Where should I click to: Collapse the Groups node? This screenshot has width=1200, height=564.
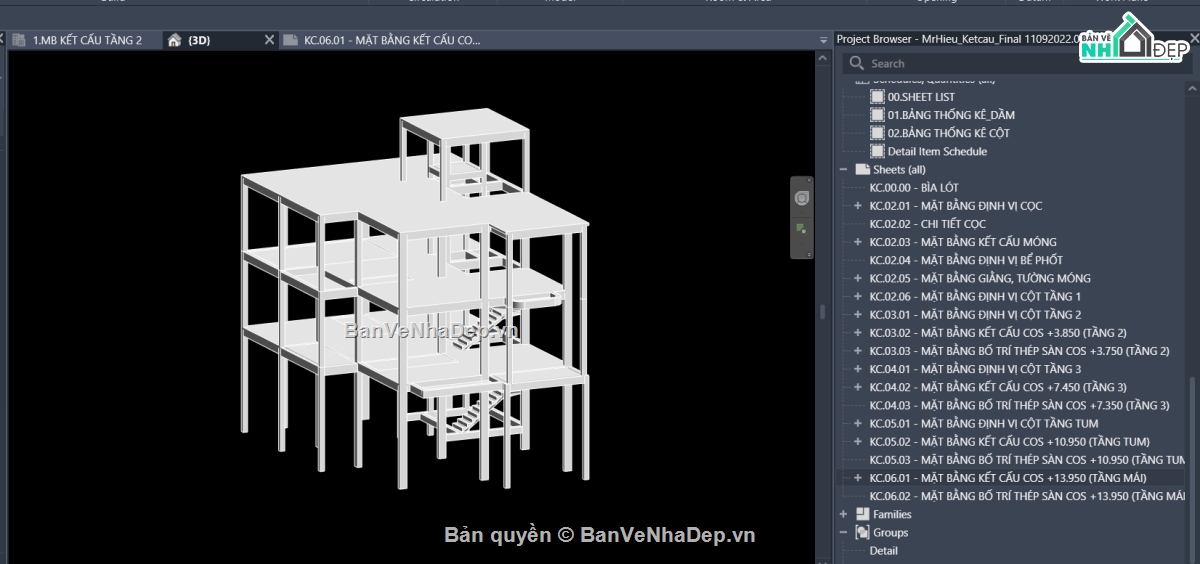tap(844, 532)
